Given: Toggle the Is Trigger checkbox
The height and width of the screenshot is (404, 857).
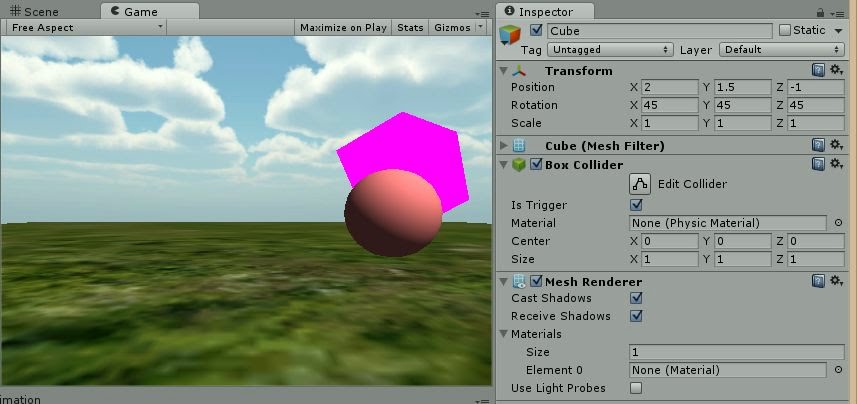Looking at the screenshot, I should (x=636, y=205).
